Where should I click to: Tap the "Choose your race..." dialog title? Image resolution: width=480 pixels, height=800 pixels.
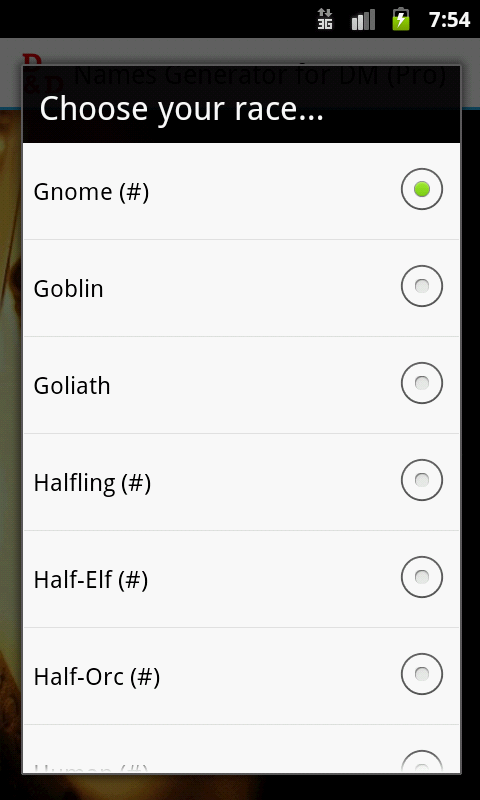(x=182, y=109)
